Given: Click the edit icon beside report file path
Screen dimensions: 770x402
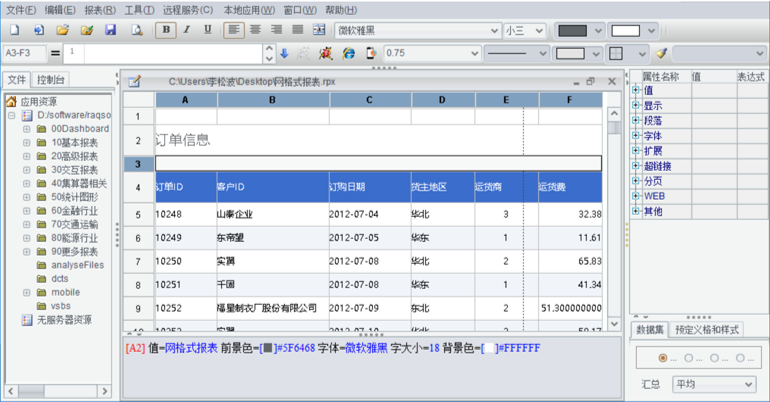Looking at the screenshot, I should 135,81.
